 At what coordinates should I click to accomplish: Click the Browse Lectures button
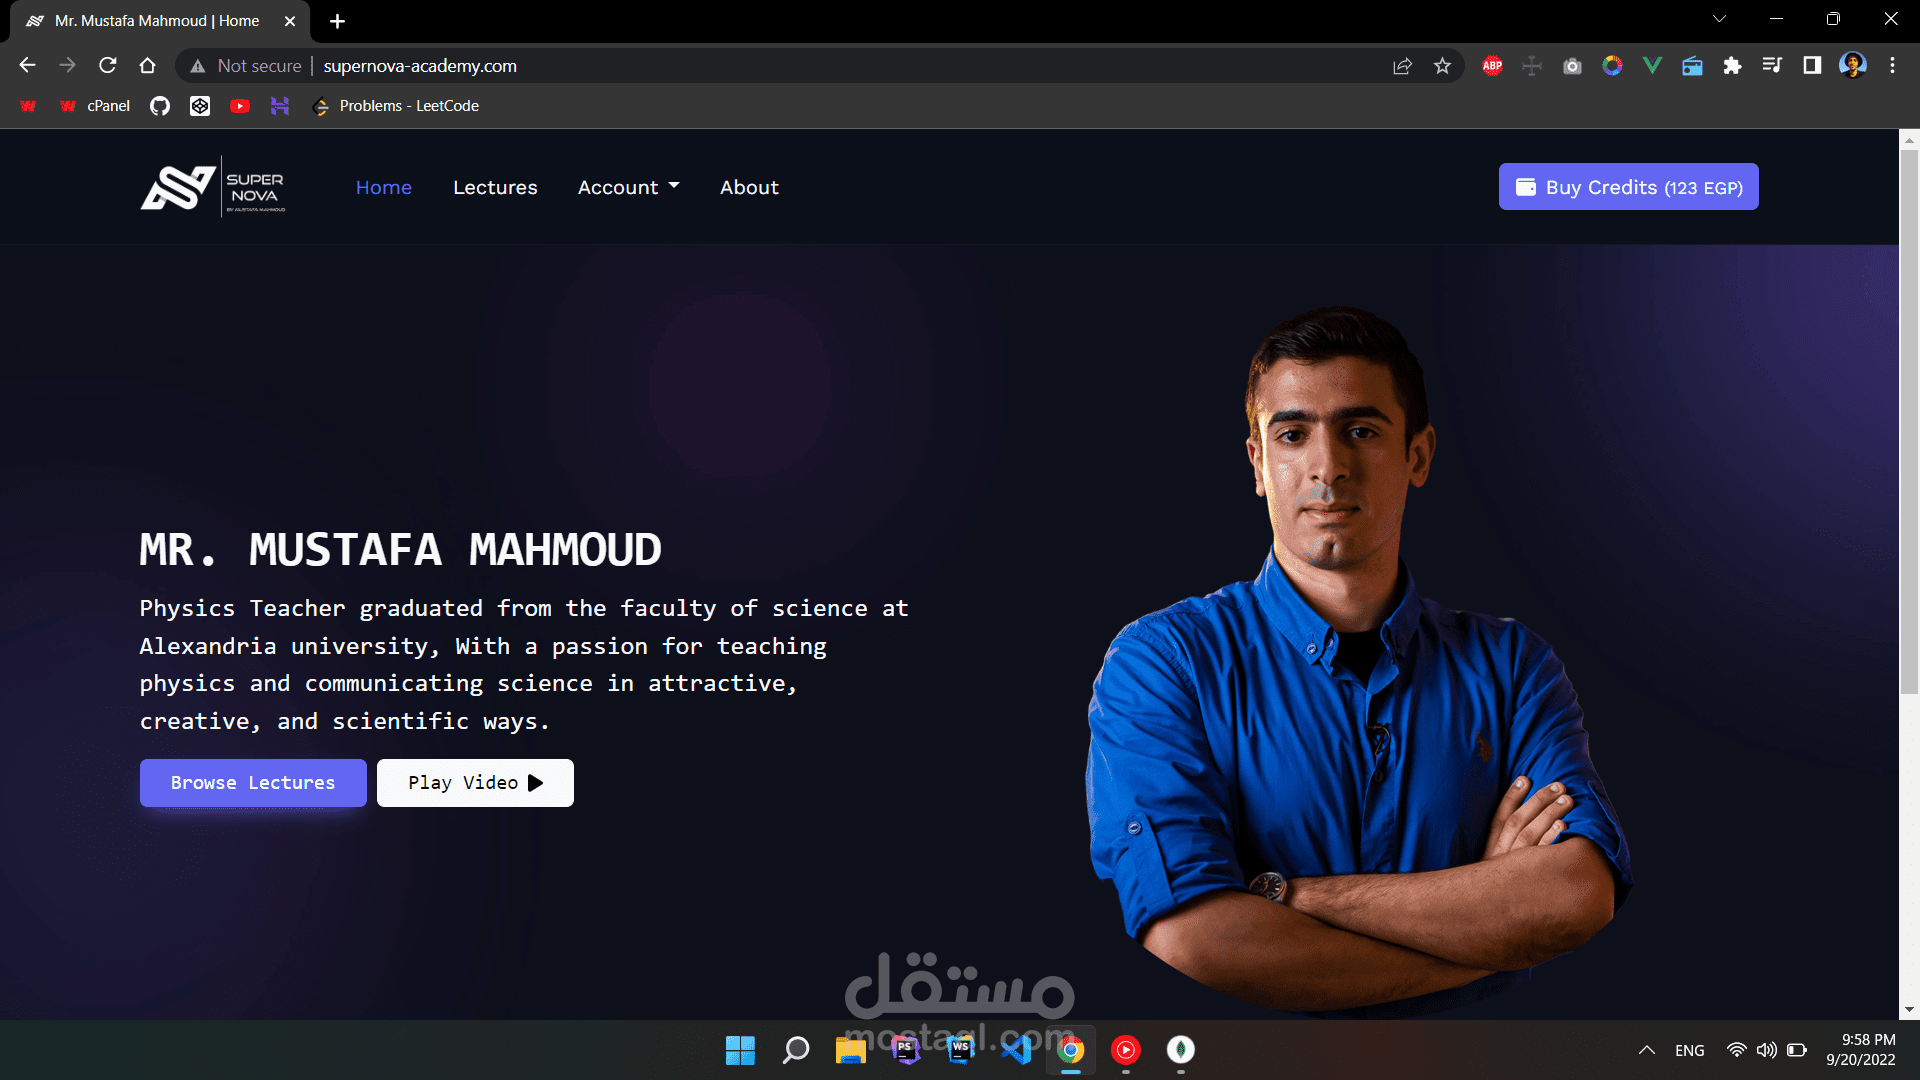[x=253, y=783]
